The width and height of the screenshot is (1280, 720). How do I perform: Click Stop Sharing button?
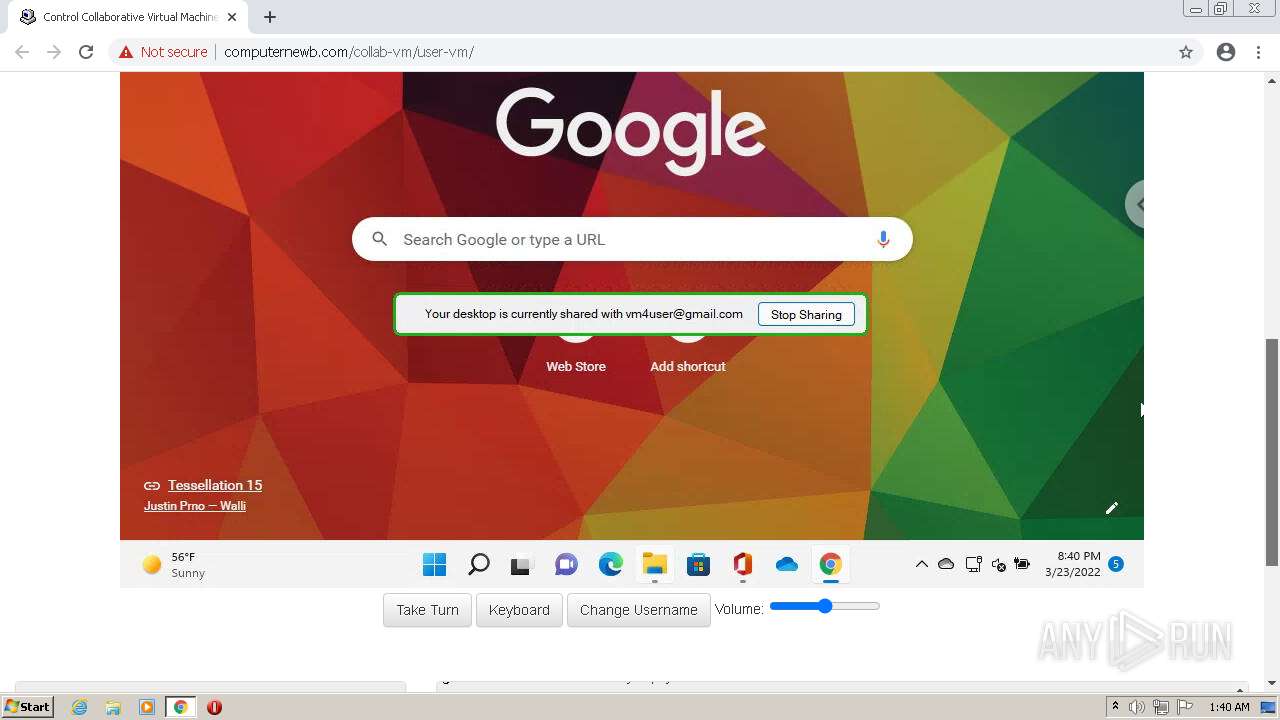pos(806,314)
